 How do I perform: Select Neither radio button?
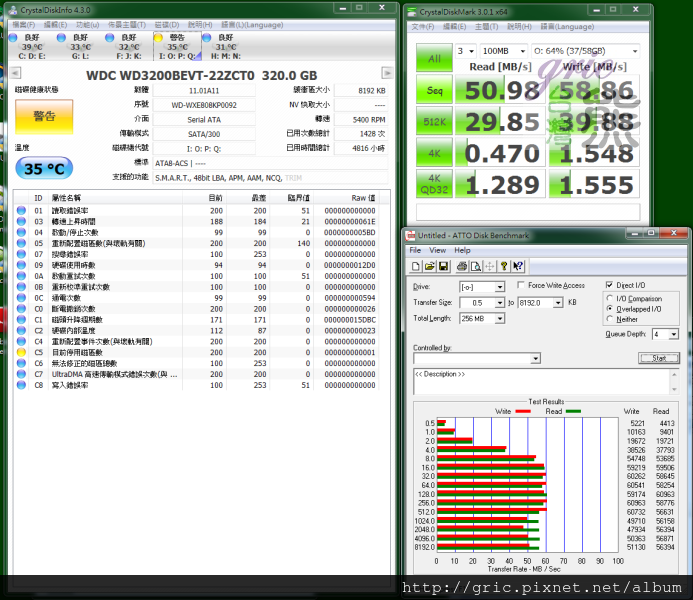coord(610,319)
